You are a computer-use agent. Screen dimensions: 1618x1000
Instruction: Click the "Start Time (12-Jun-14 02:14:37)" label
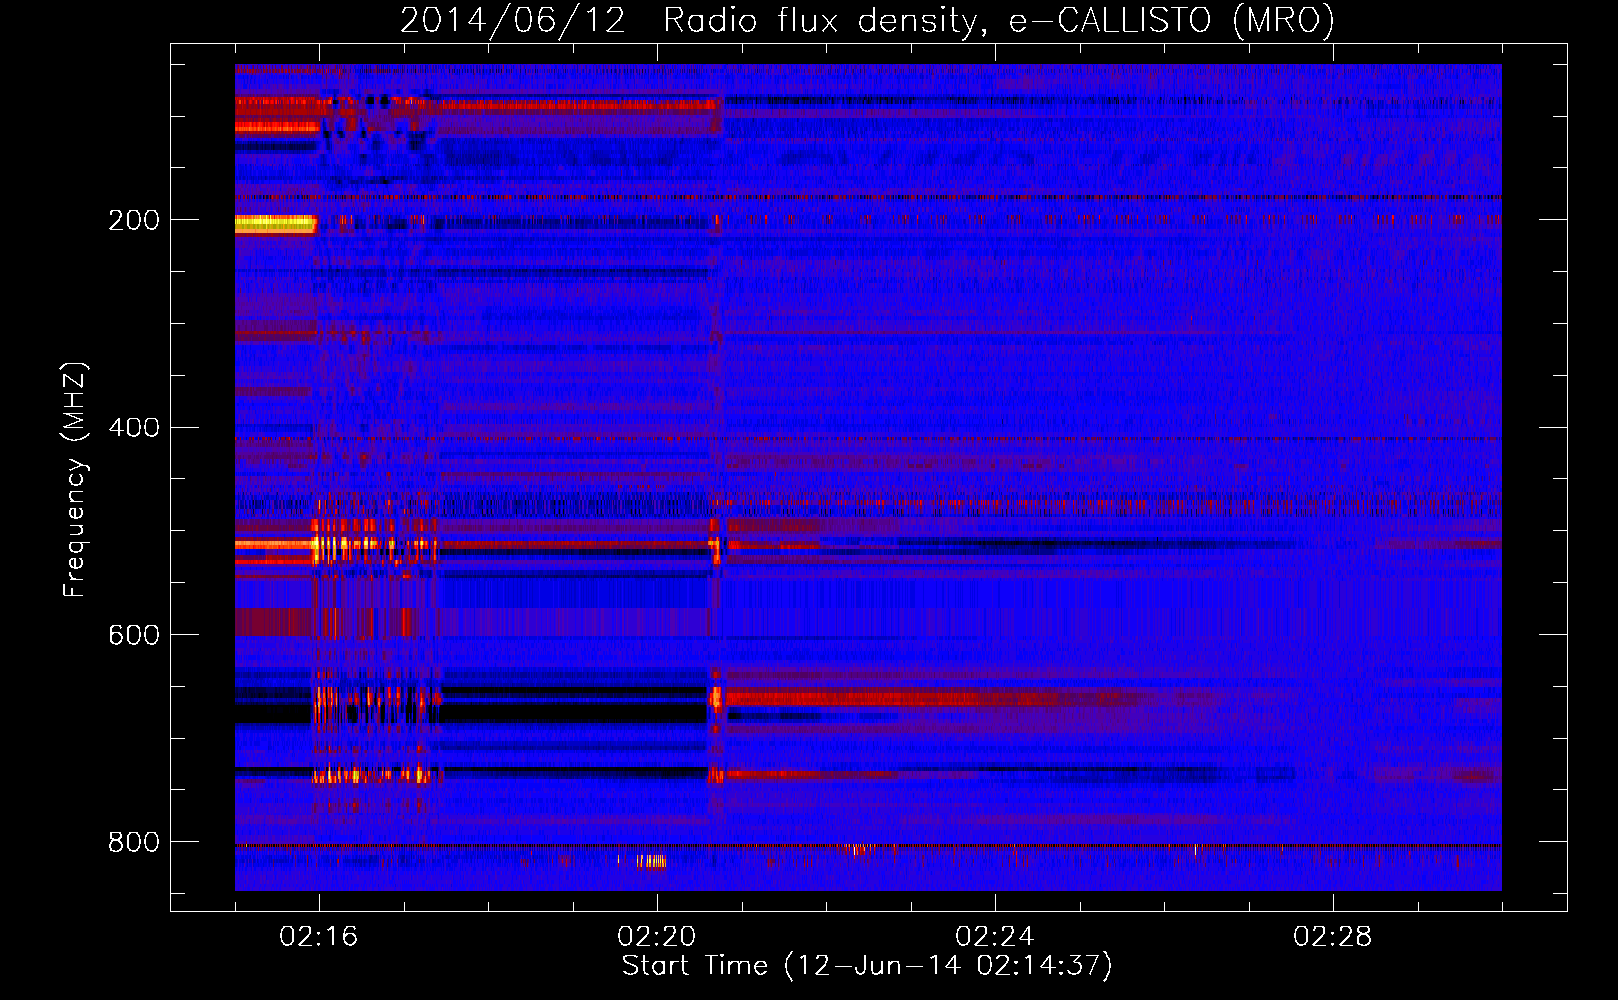click(x=867, y=966)
